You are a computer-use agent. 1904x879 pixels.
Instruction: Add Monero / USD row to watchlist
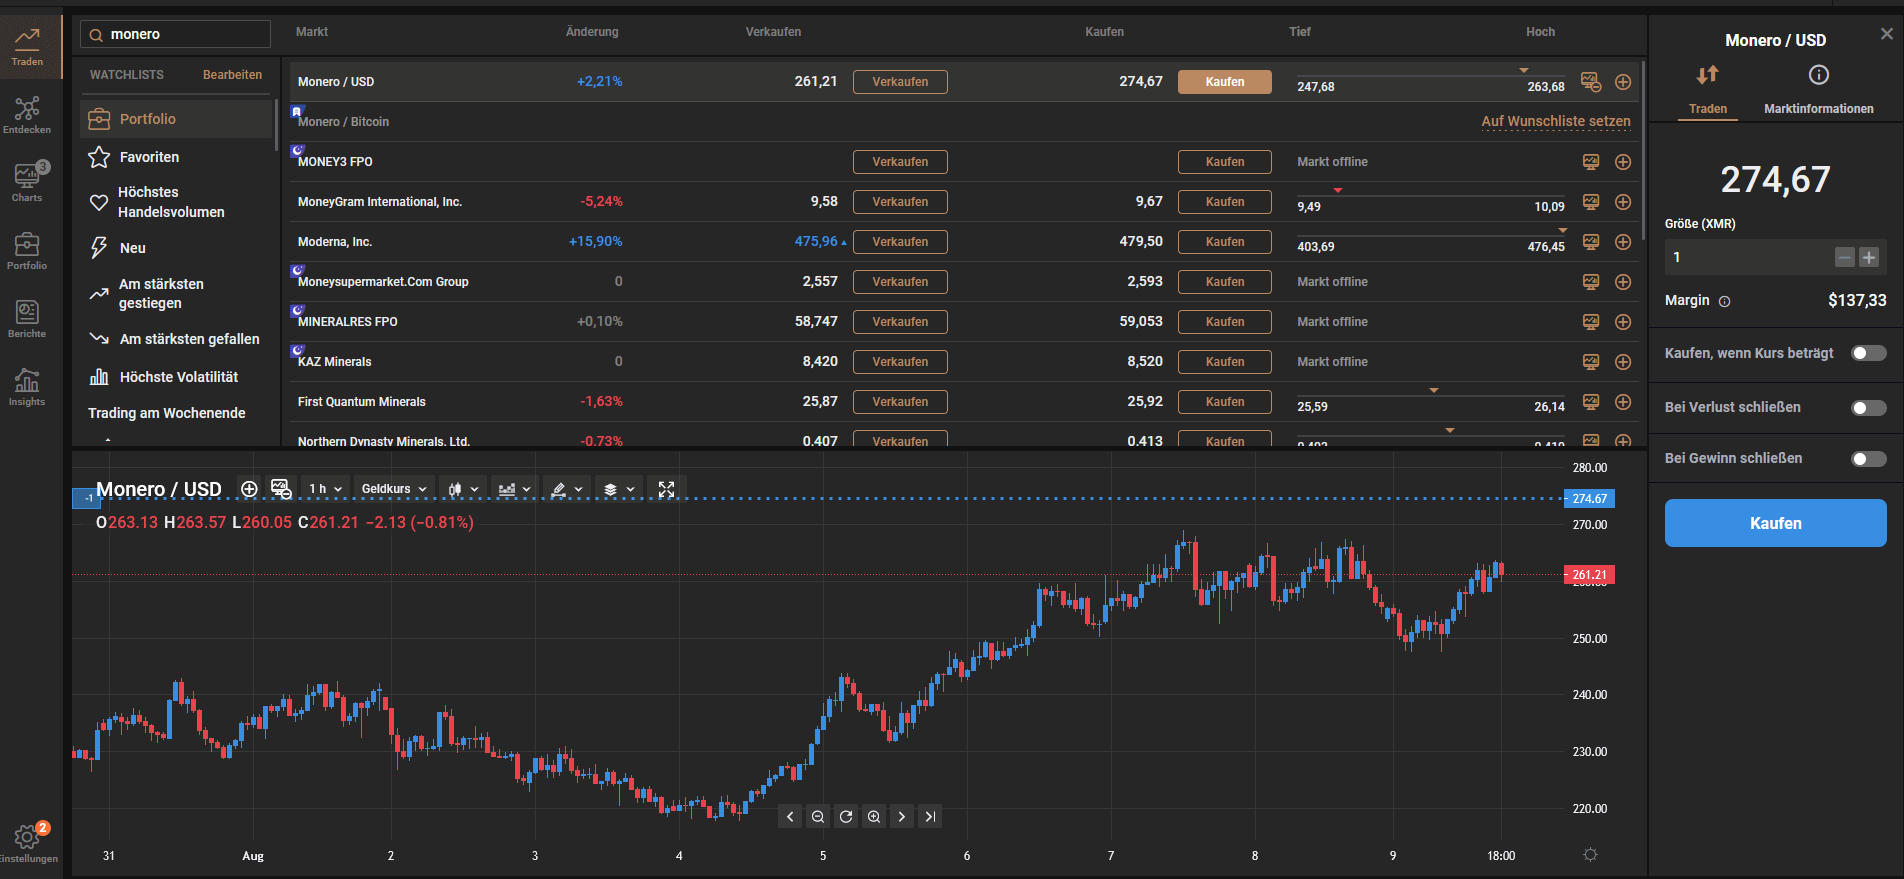pos(1623,82)
